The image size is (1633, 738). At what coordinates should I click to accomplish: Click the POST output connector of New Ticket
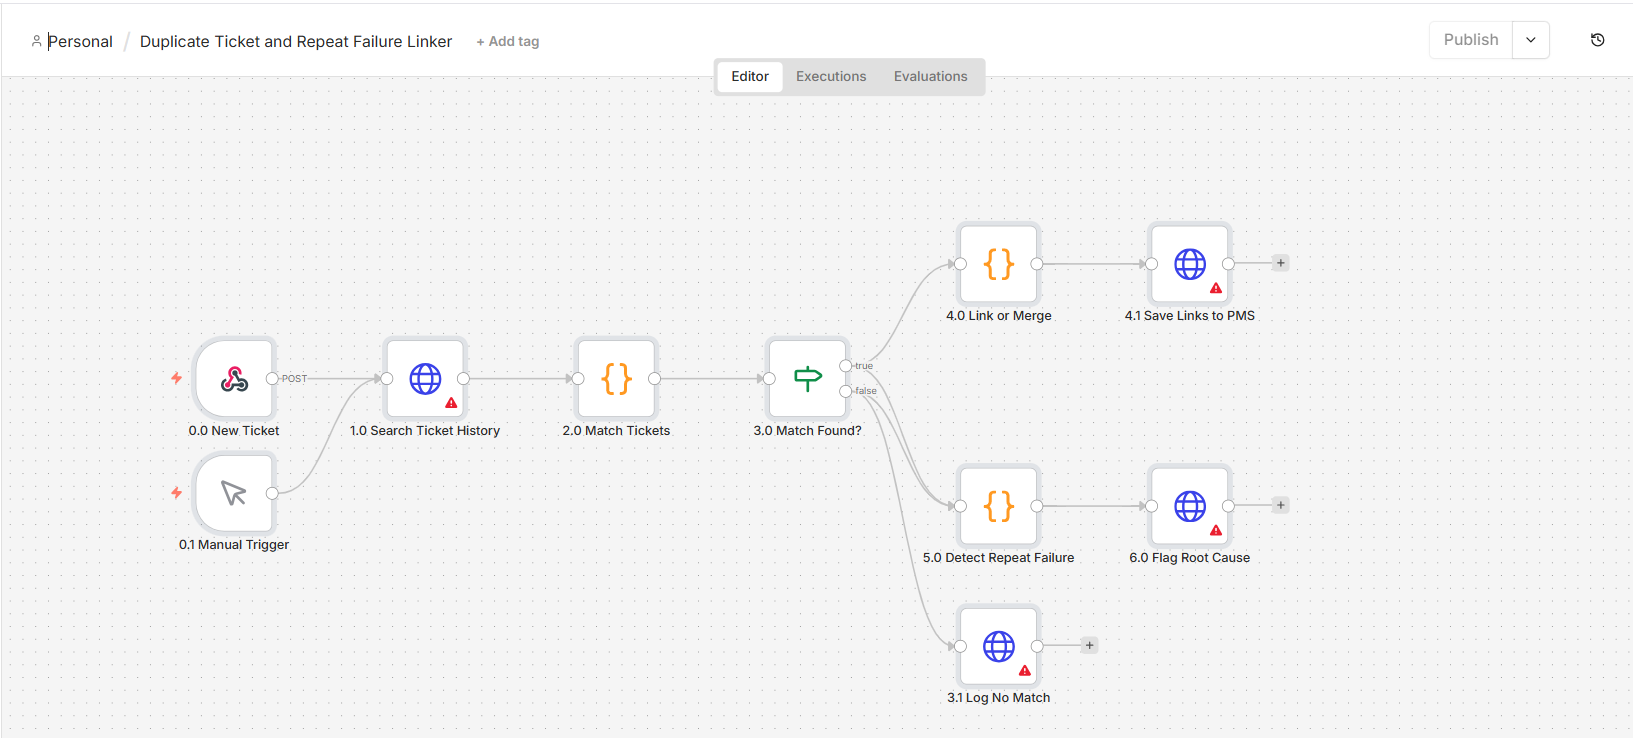coord(272,378)
